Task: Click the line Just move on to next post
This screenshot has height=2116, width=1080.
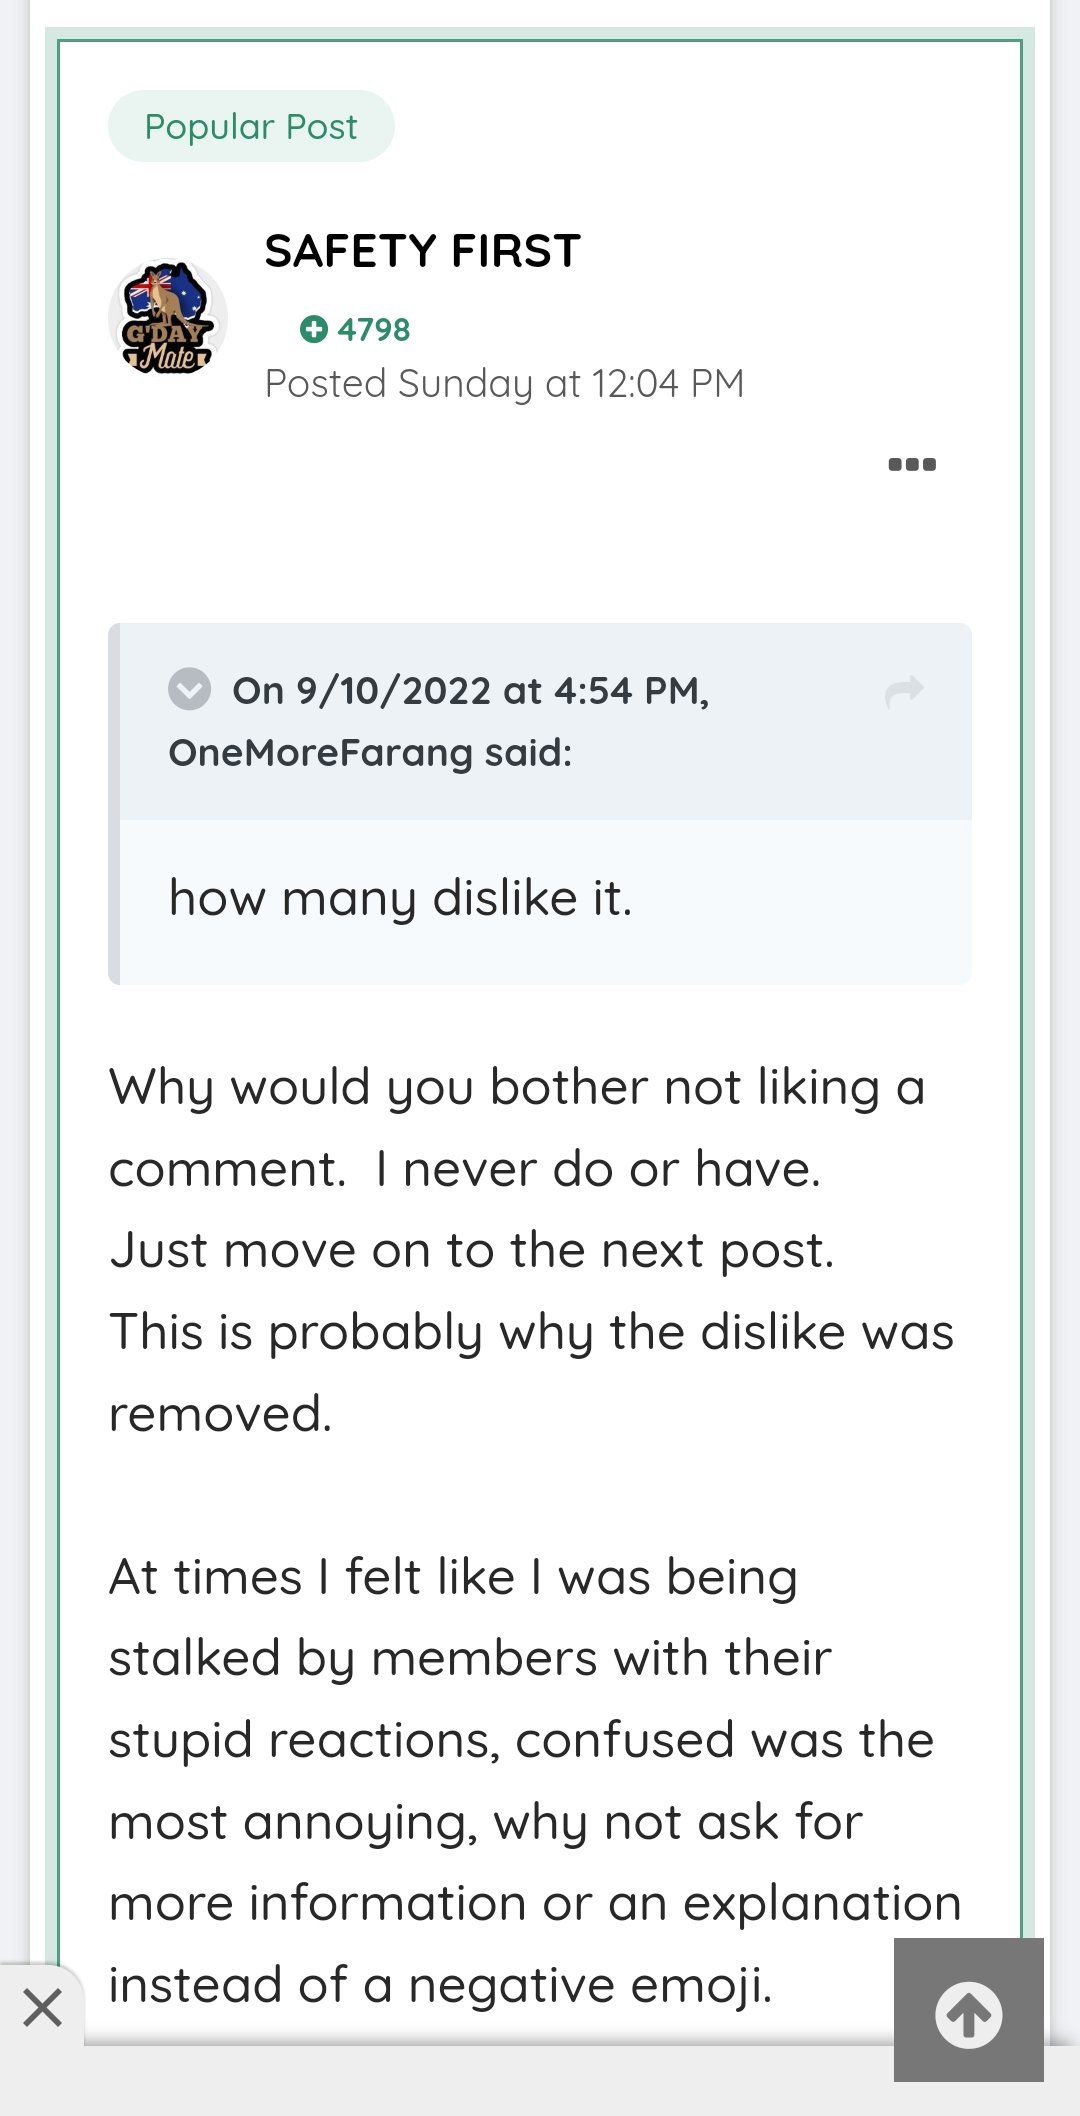Action: pyautogui.click(x=471, y=1250)
